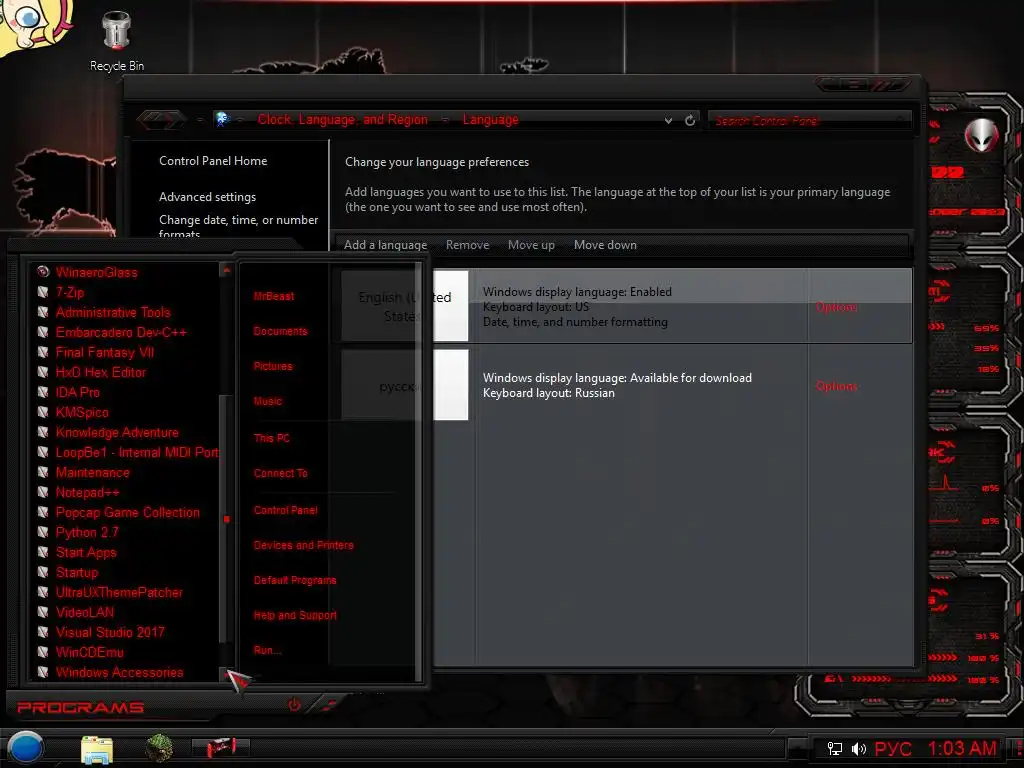The height and width of the screenshot is (768, 1024).
Task: Open This PC from the Start menu
Action: [x=272, y=438]
